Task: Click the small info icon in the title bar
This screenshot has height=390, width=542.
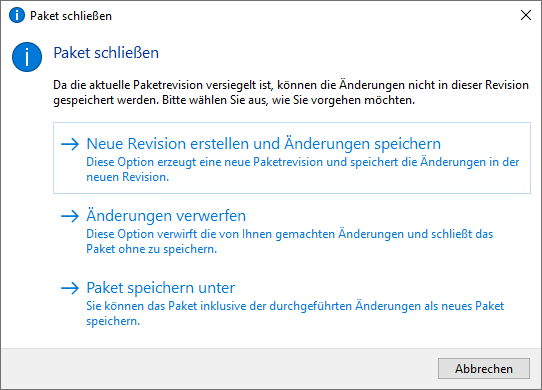Action: point(17,16)
